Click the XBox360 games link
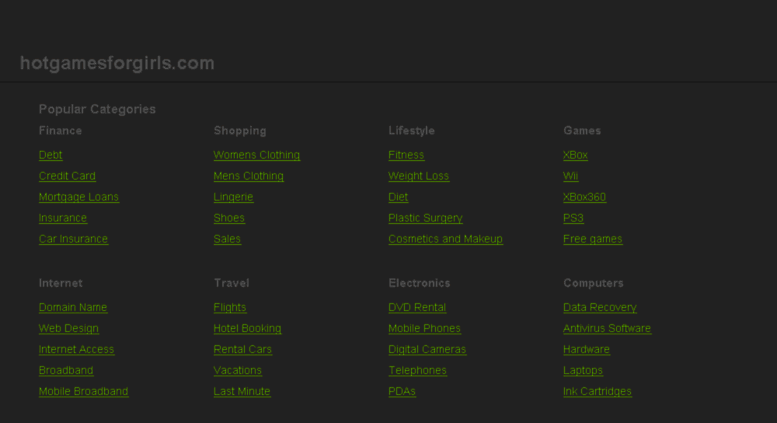The height and width of the screenshot is (423, 777). (x=585, y=197)
